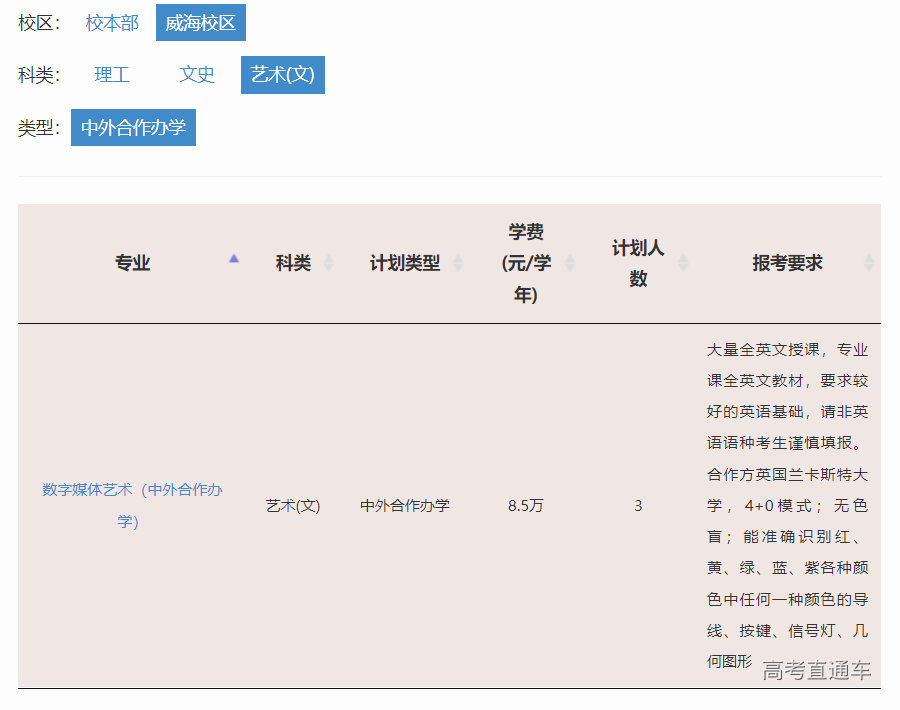Switch to the 校本部 campus tab

[x=111, y=22]
